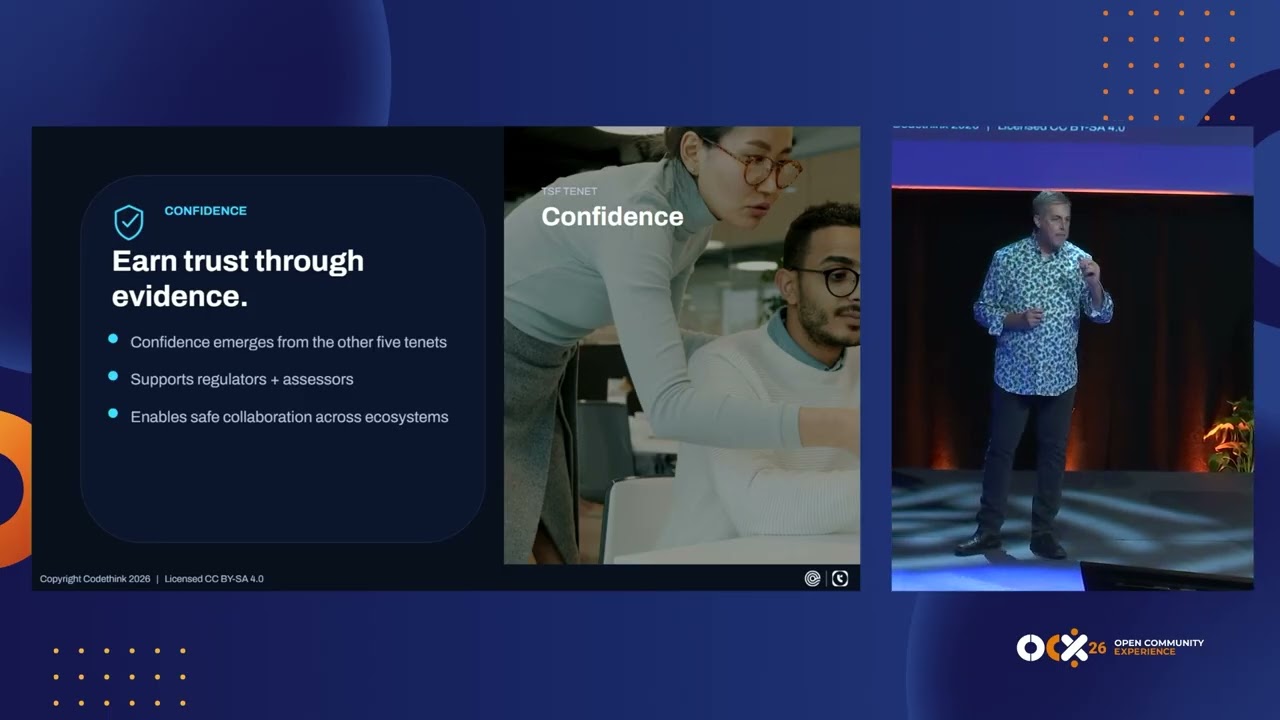Screen dimensions: 1280x720
Task: Click the speaker camera video feed
Action: (1072, 358)
